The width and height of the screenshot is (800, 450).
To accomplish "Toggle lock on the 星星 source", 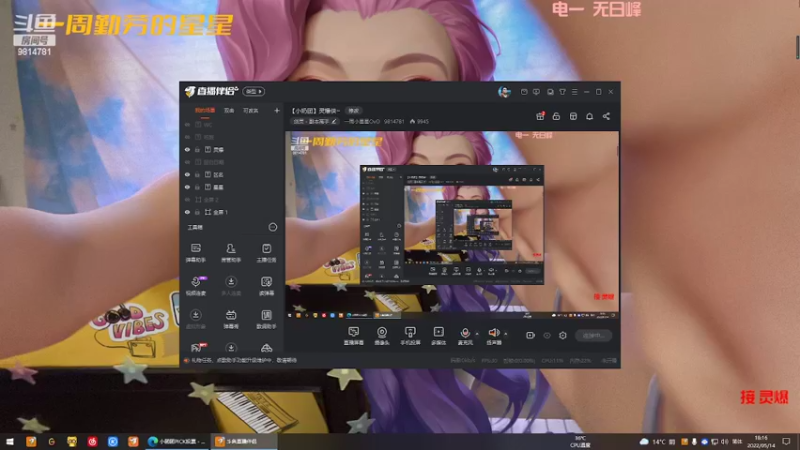I will (197, 187).
